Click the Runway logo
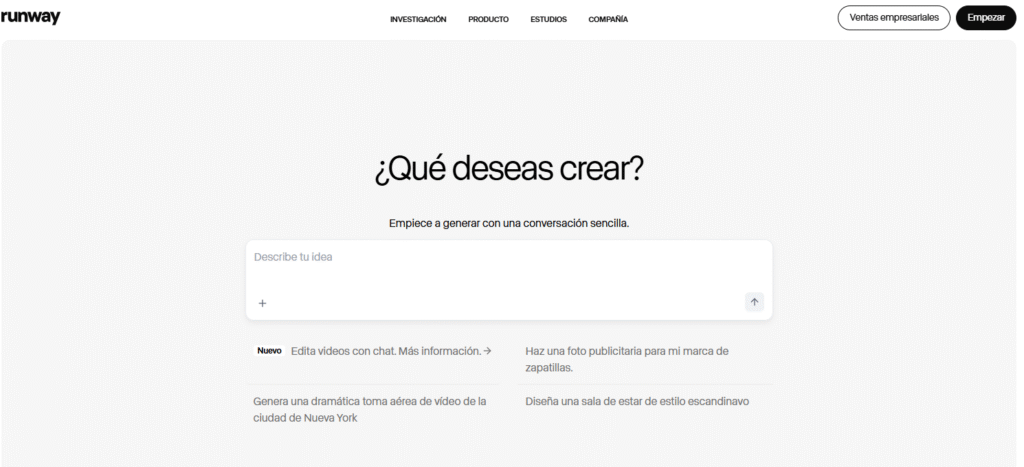This screenshot has height=467, width=1024. click(x=30, y=17)
